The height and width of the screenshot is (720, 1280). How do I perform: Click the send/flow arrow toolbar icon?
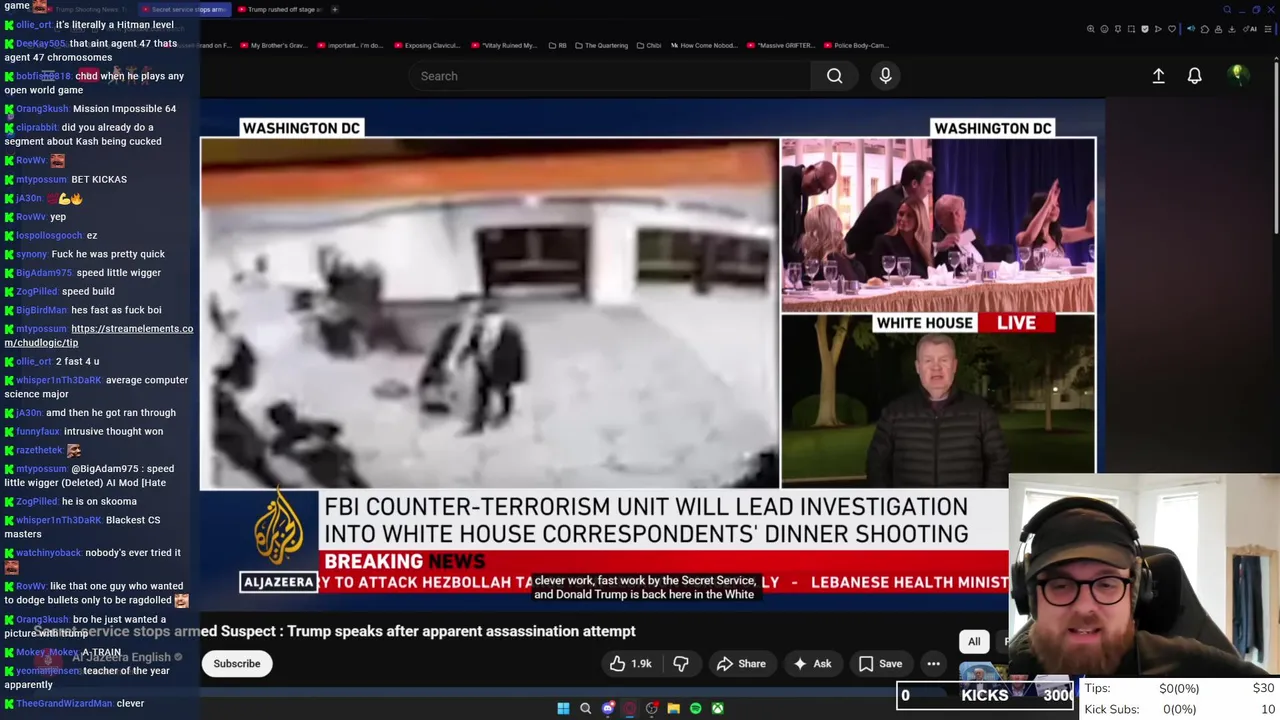1158,29
